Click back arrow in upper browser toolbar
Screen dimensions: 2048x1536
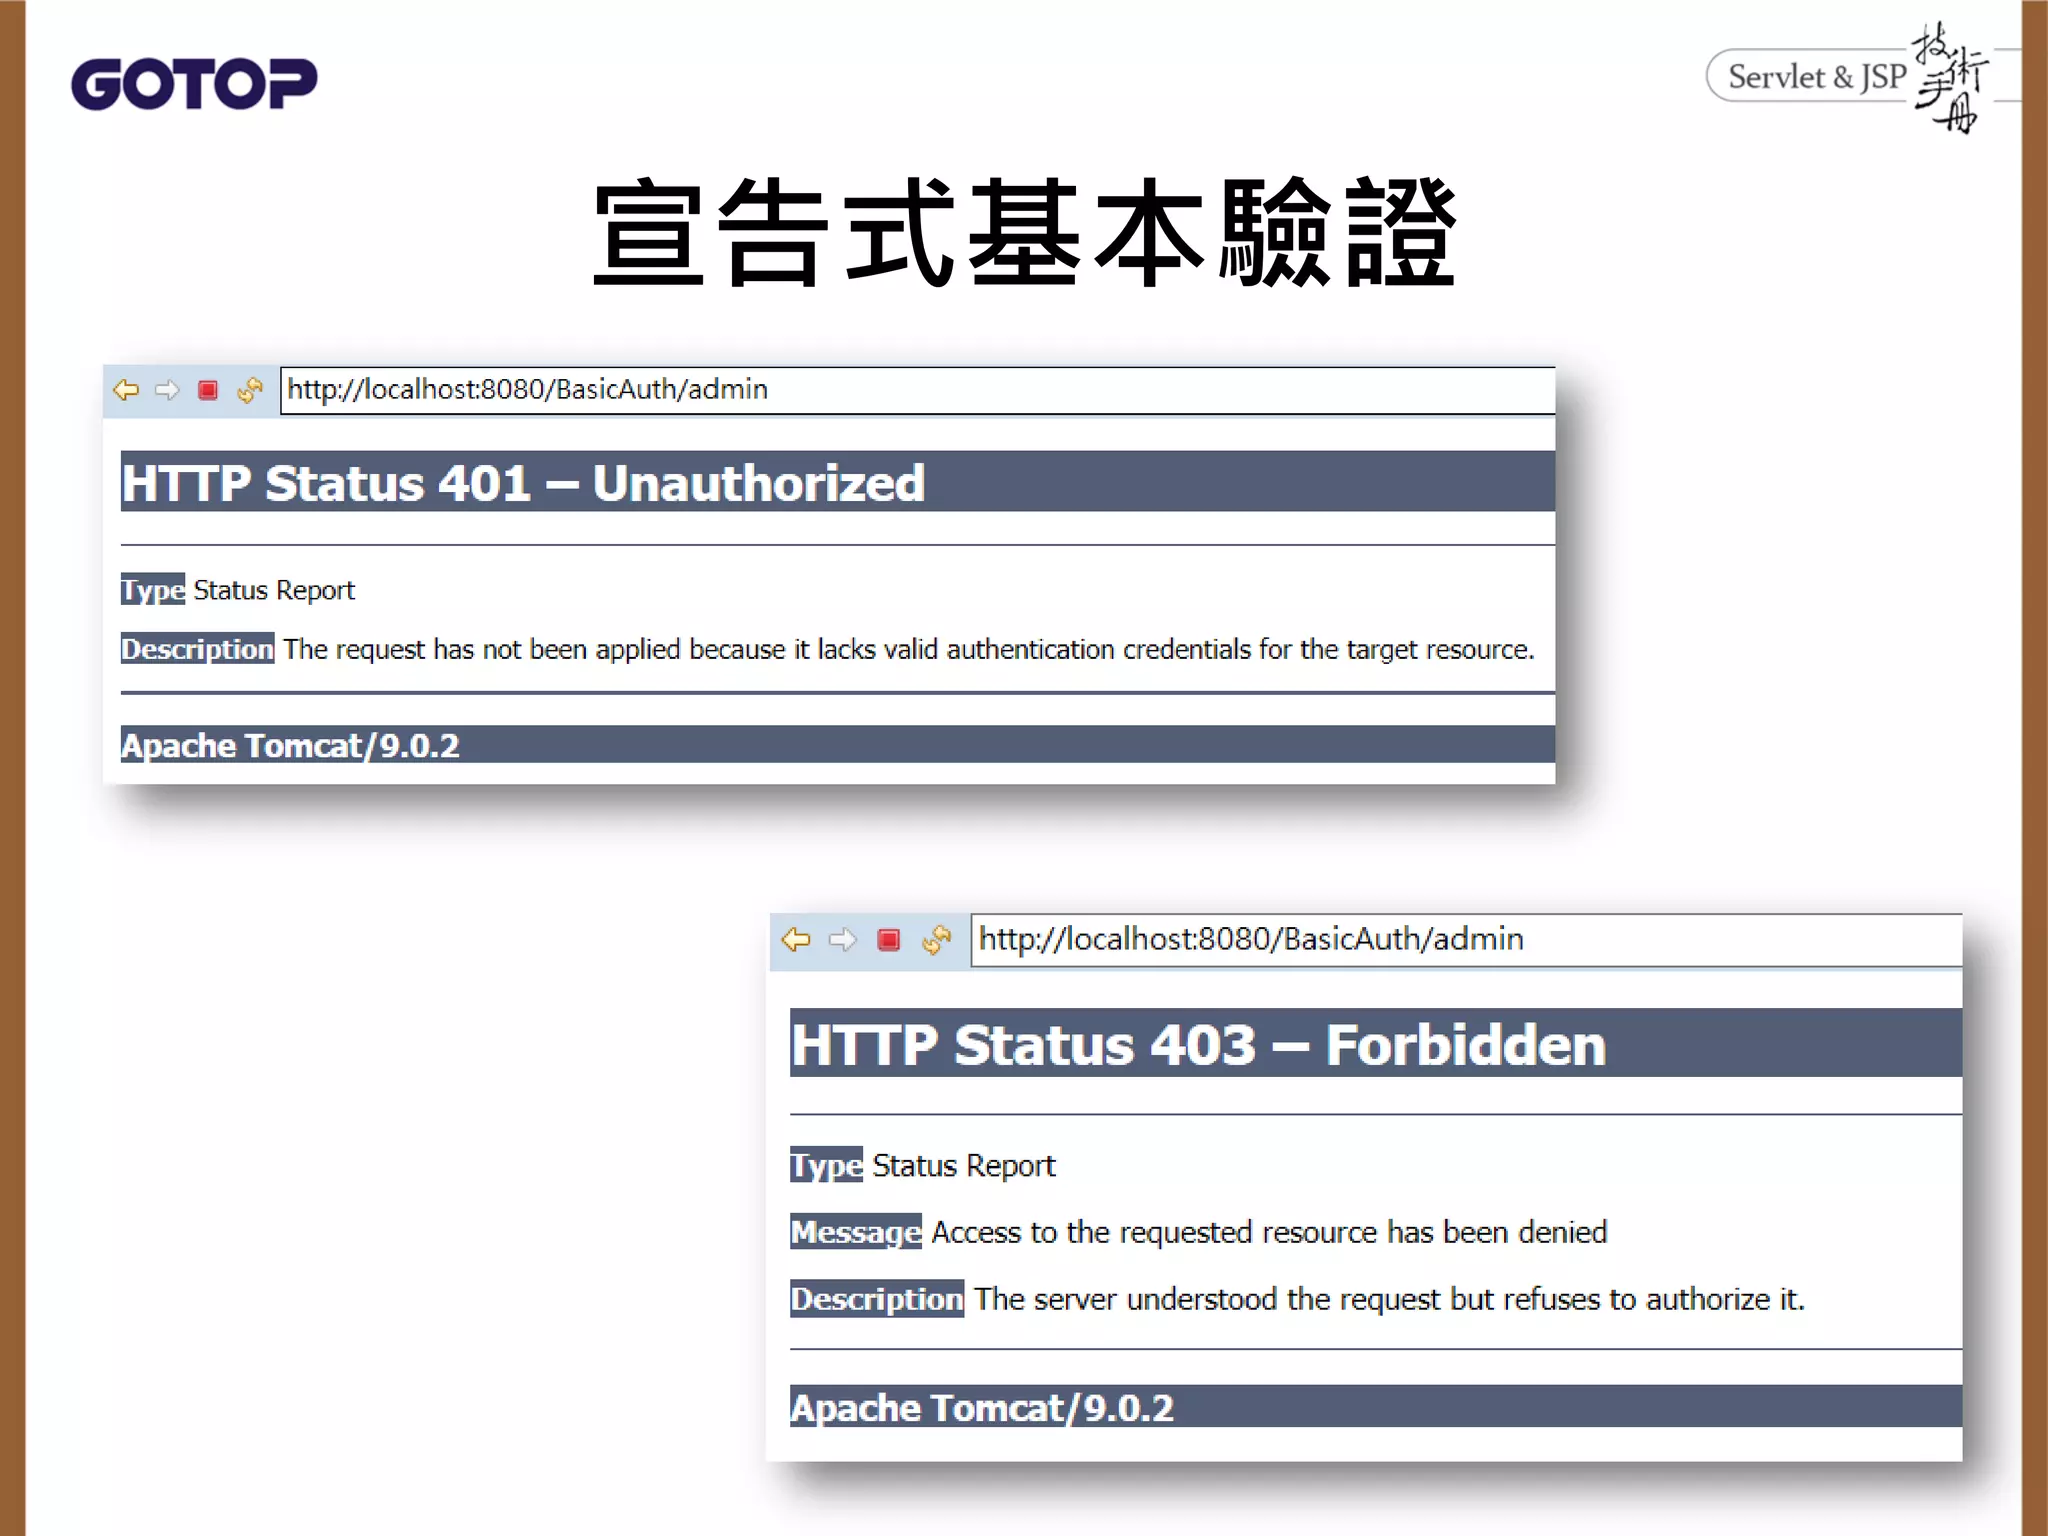coord(126,390)
